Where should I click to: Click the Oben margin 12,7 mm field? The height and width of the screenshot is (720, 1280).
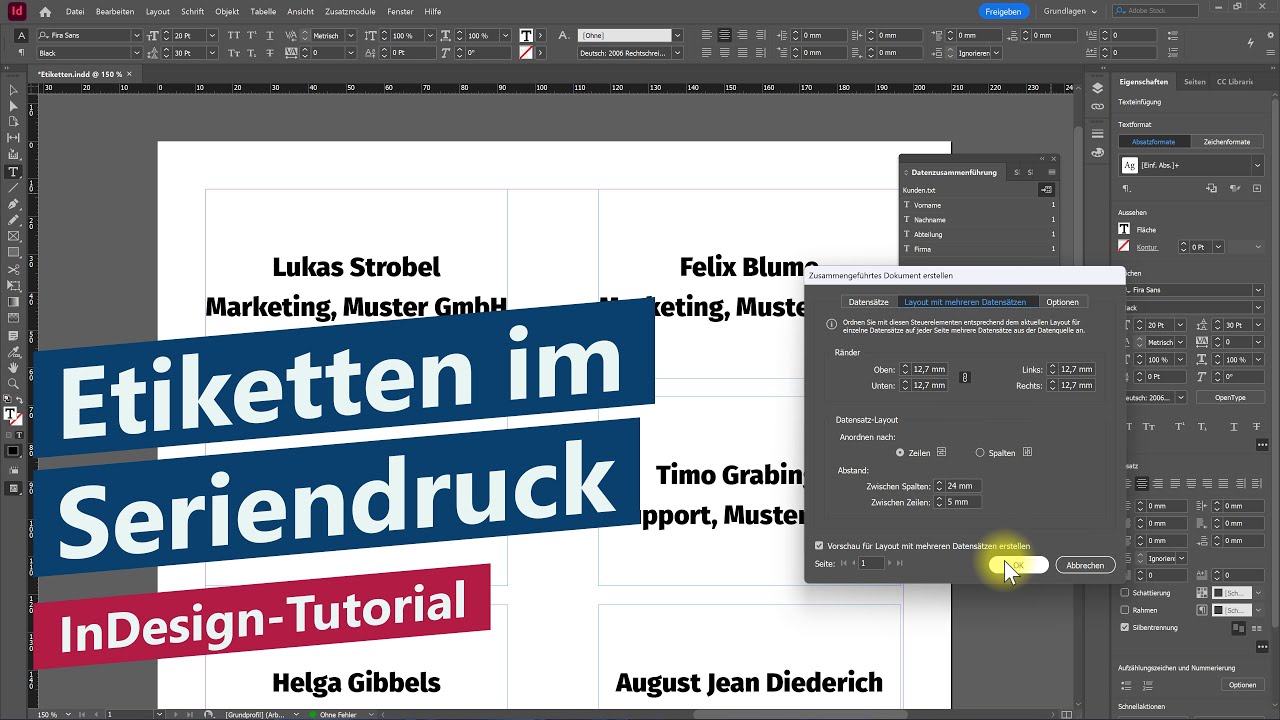coord(928,369)
